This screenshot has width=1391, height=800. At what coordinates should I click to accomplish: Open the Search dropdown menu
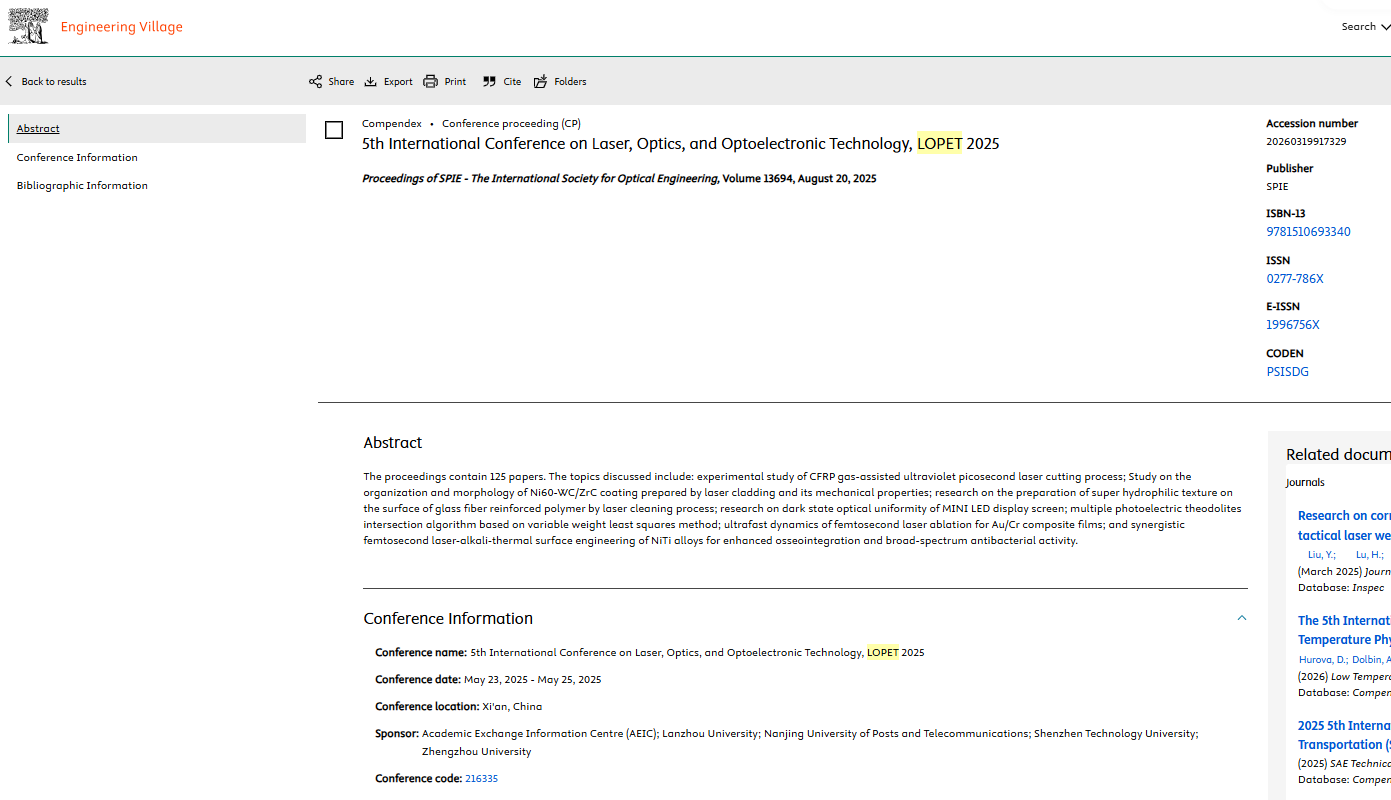[x=1365, y=27]
